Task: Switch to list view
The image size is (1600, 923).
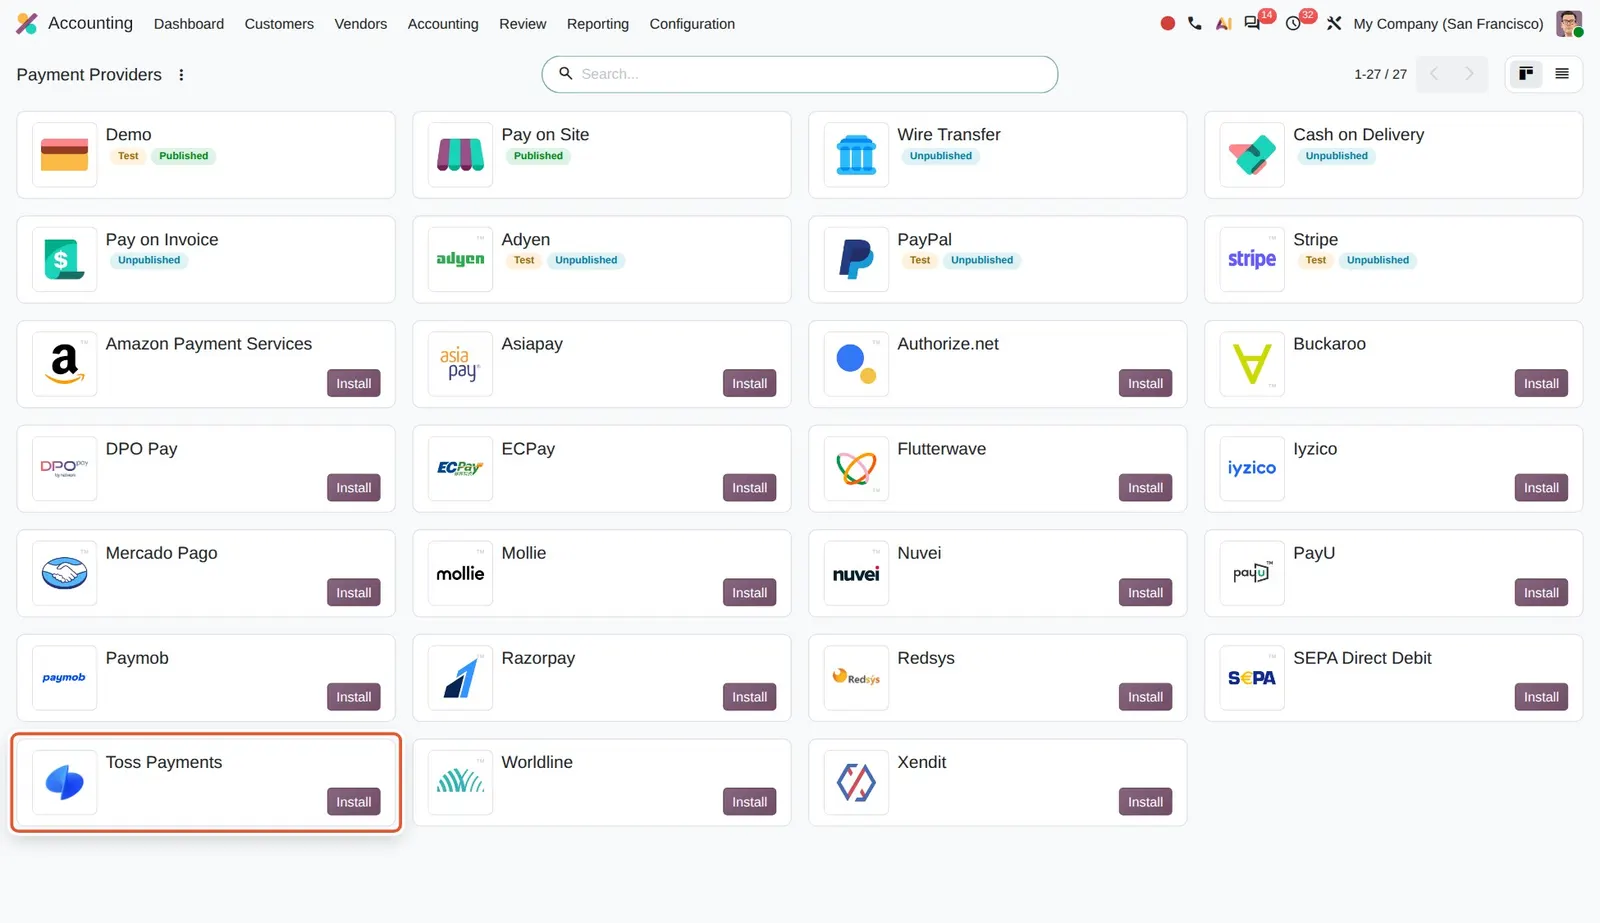Action: click(x=1562, y=74)
